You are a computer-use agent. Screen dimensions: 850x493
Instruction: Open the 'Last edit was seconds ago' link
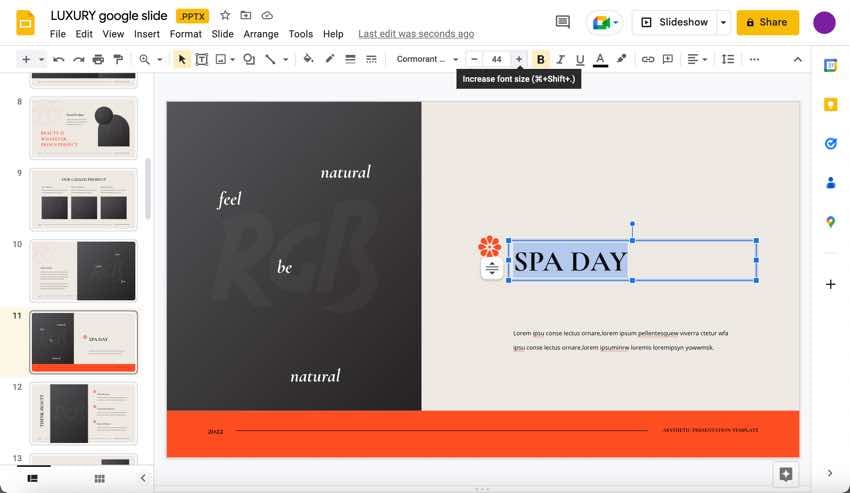click(416, 34)
